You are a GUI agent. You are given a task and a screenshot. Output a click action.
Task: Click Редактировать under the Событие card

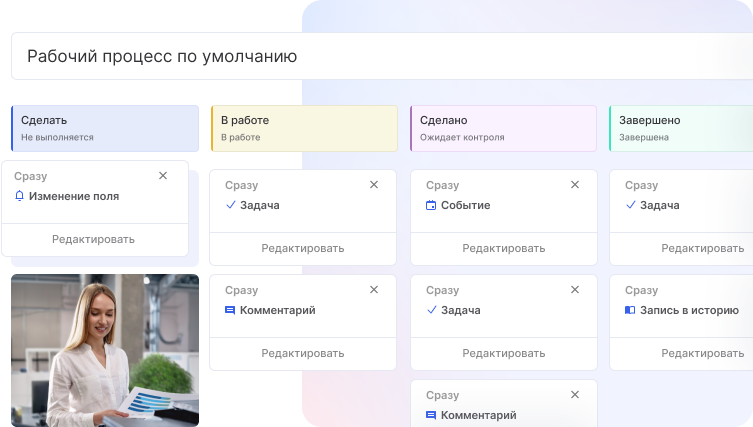pyautogui.click(x=503, y=248)
